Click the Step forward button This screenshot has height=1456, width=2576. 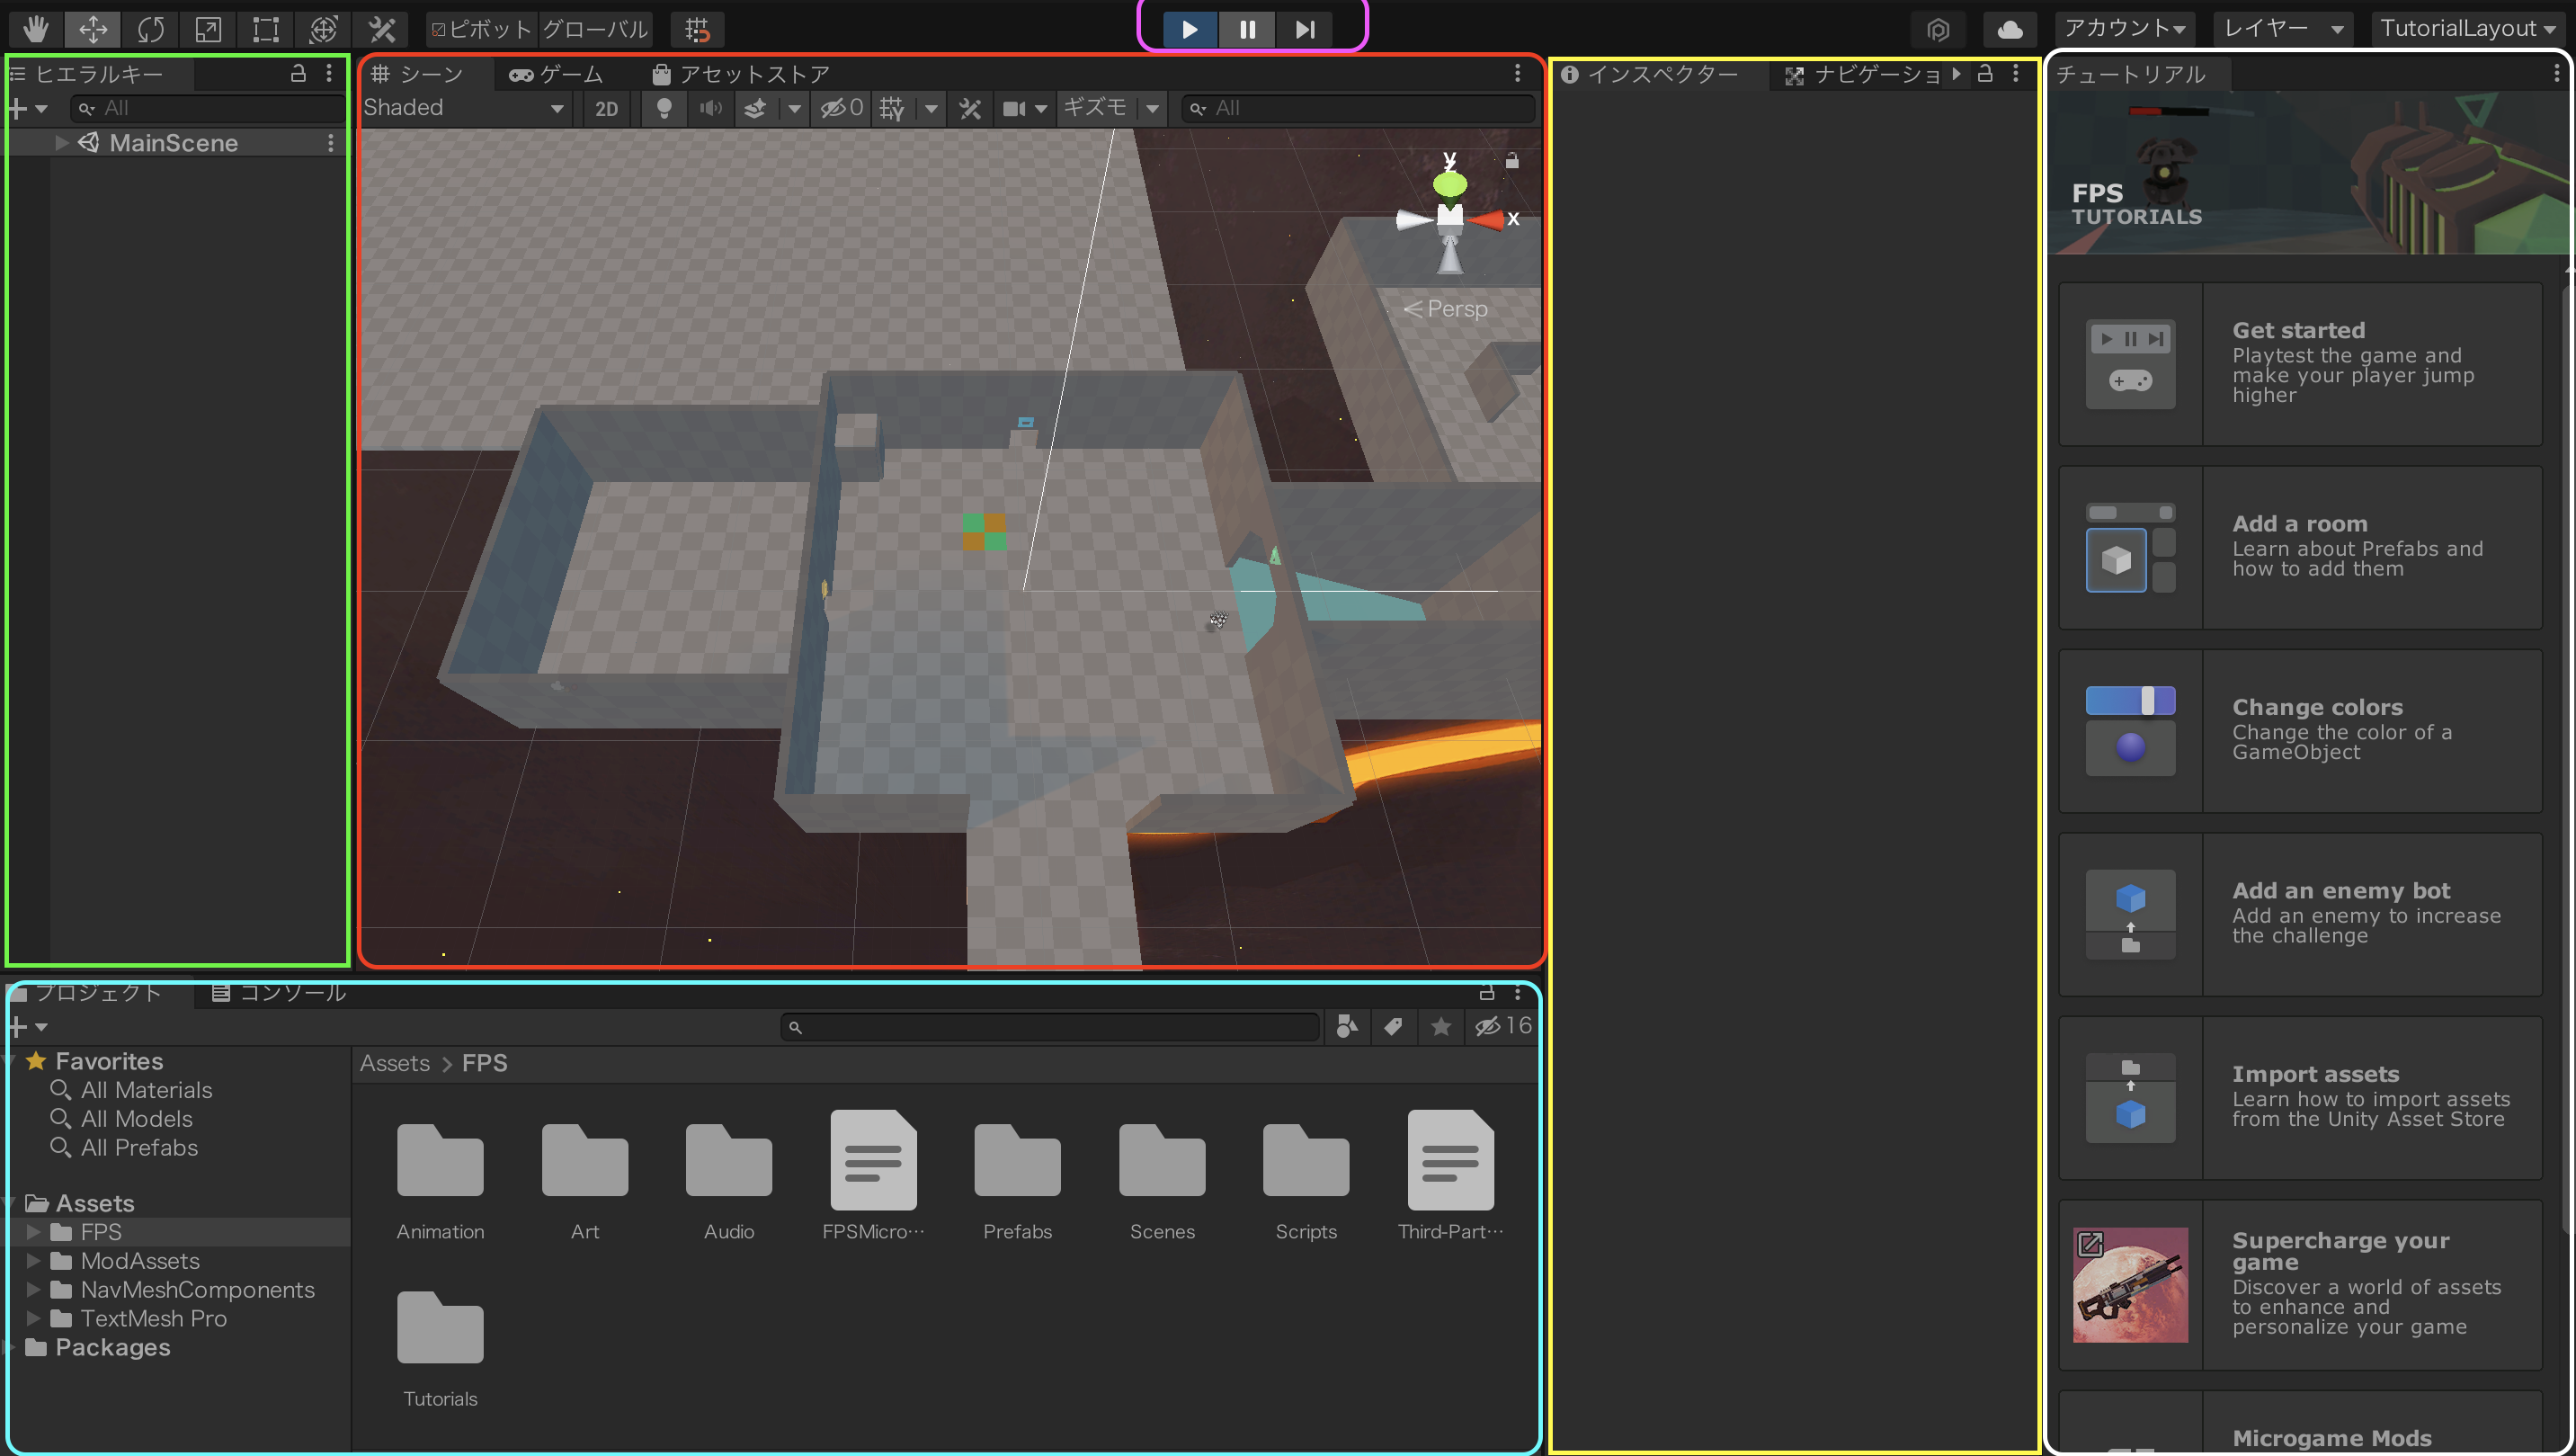pos(1305,29)
